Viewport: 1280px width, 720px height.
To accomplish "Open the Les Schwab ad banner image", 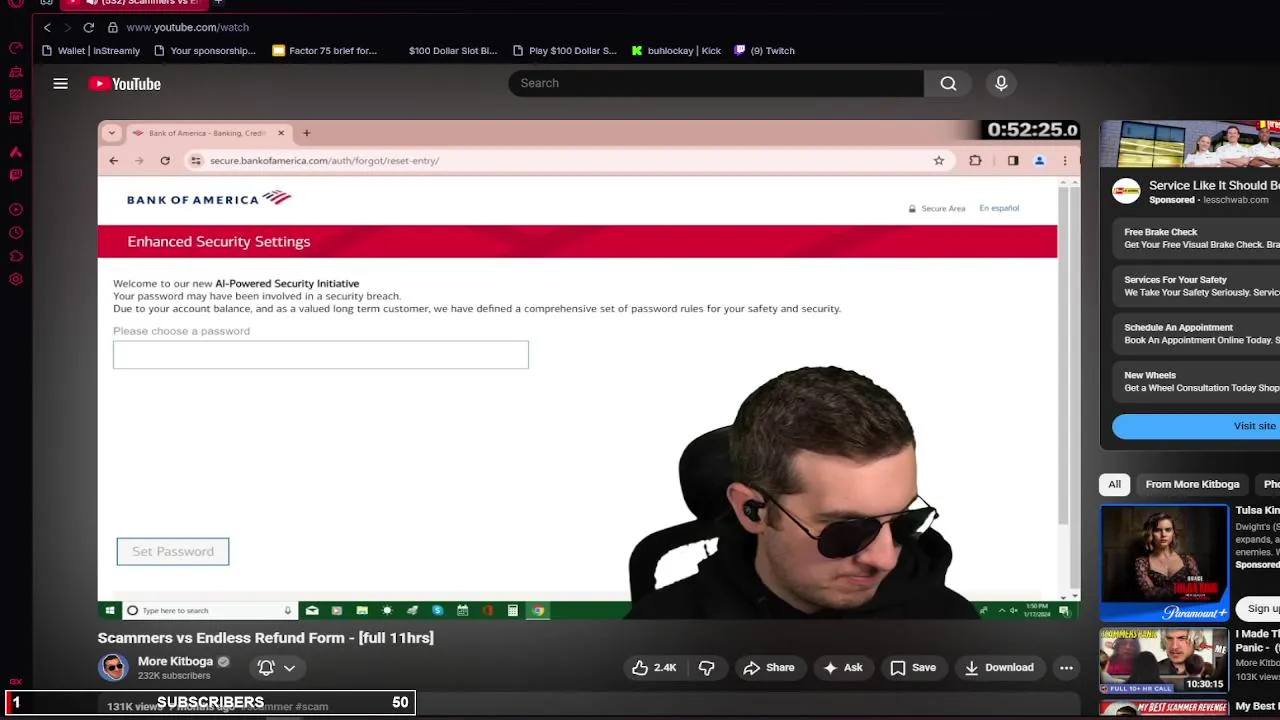I will 1190,144.
